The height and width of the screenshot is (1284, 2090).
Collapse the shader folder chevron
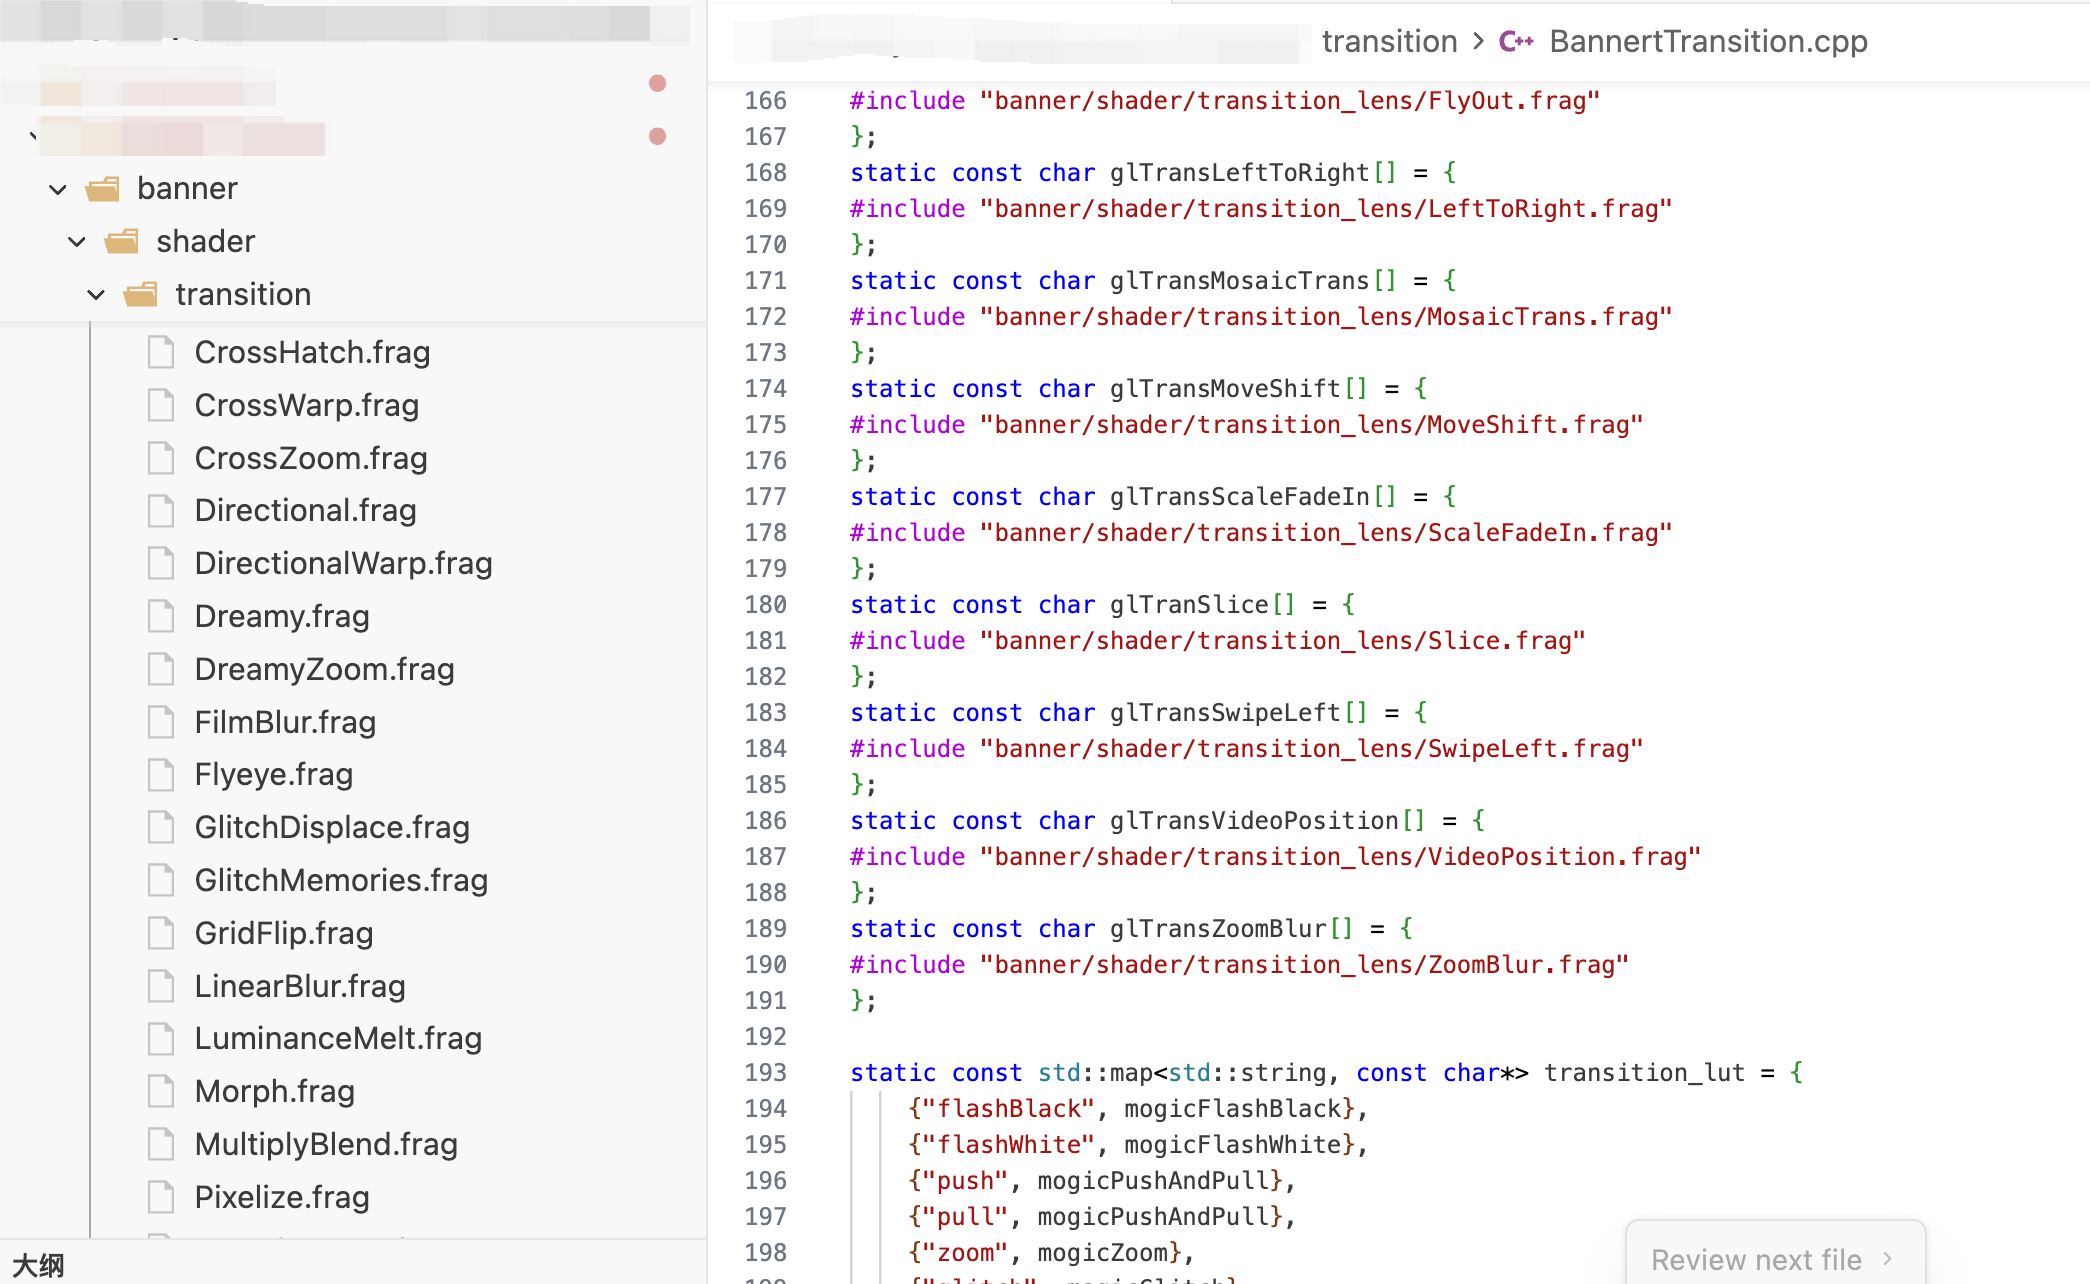(77, 241)
